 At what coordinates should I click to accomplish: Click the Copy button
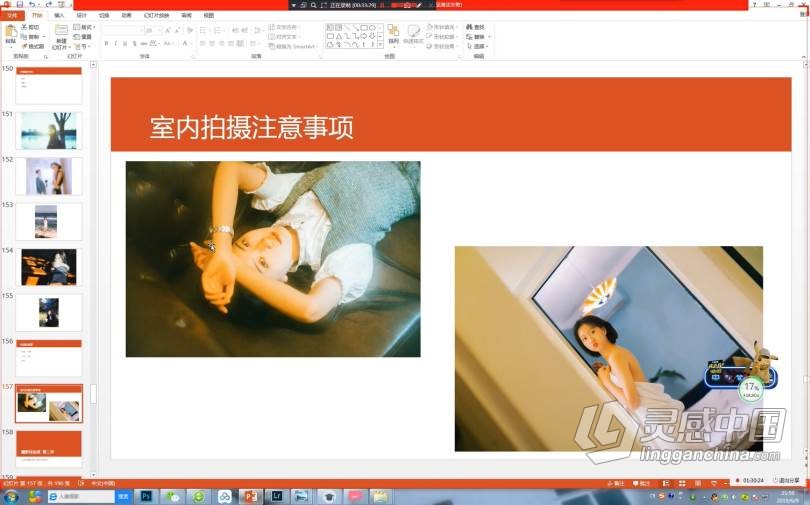[x=32, y=37]
